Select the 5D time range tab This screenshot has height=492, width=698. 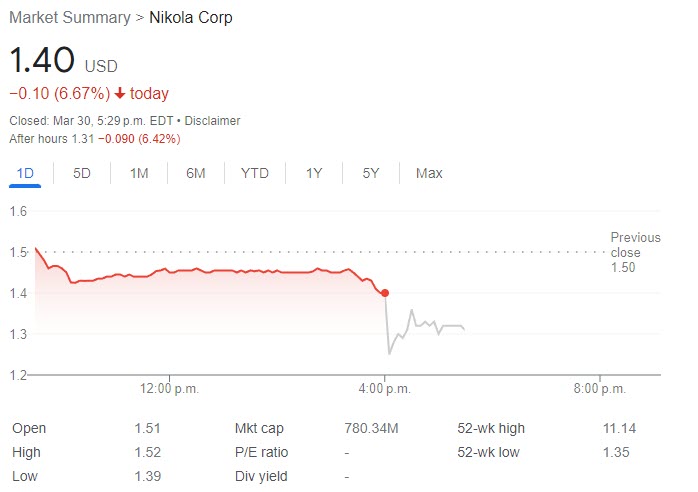coord(82,173)
